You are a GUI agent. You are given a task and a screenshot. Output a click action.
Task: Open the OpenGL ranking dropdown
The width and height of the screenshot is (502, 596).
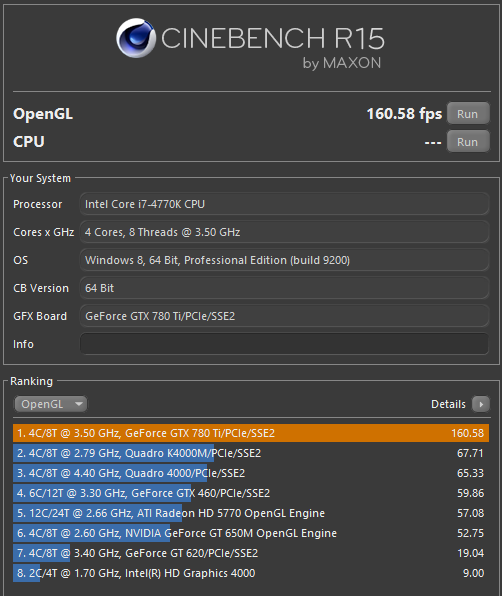tap(51, 404)
